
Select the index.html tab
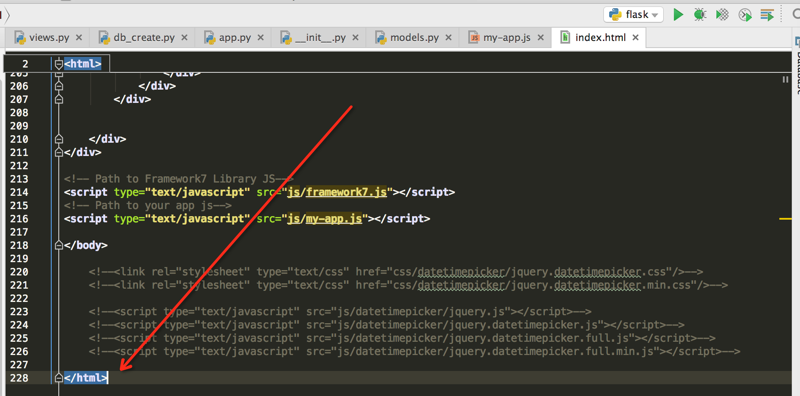[x=600, y=38]
